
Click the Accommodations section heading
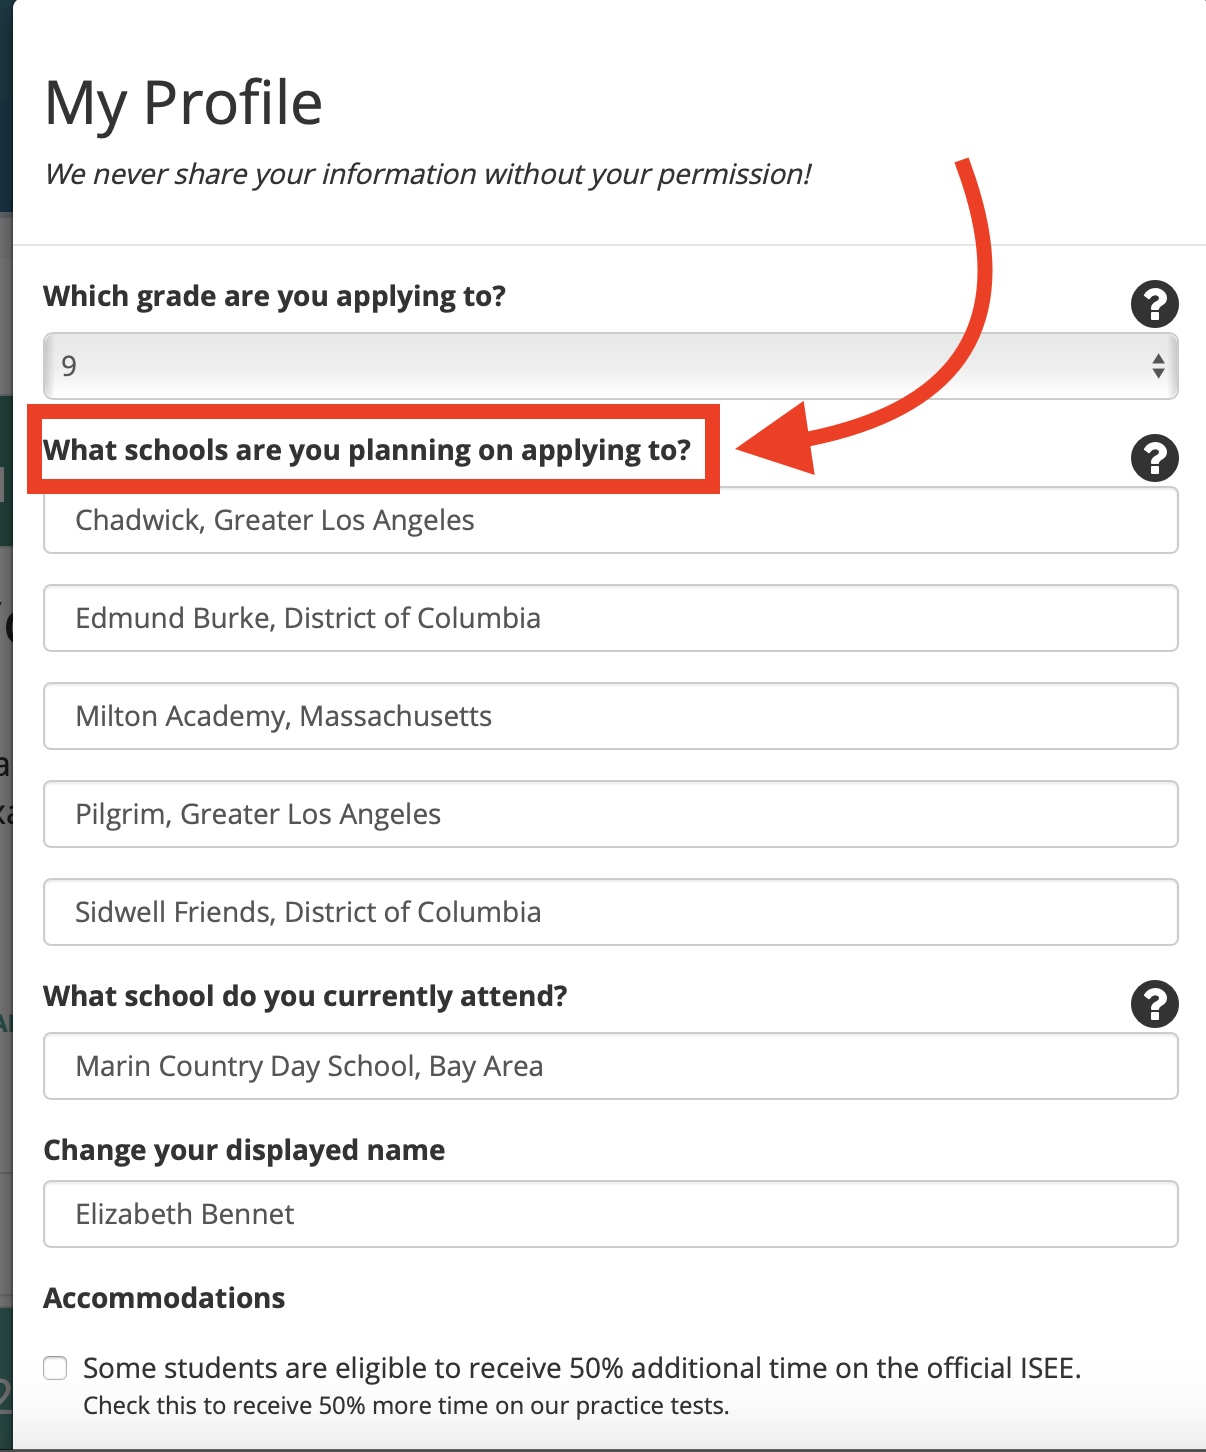pos(165,1298)
